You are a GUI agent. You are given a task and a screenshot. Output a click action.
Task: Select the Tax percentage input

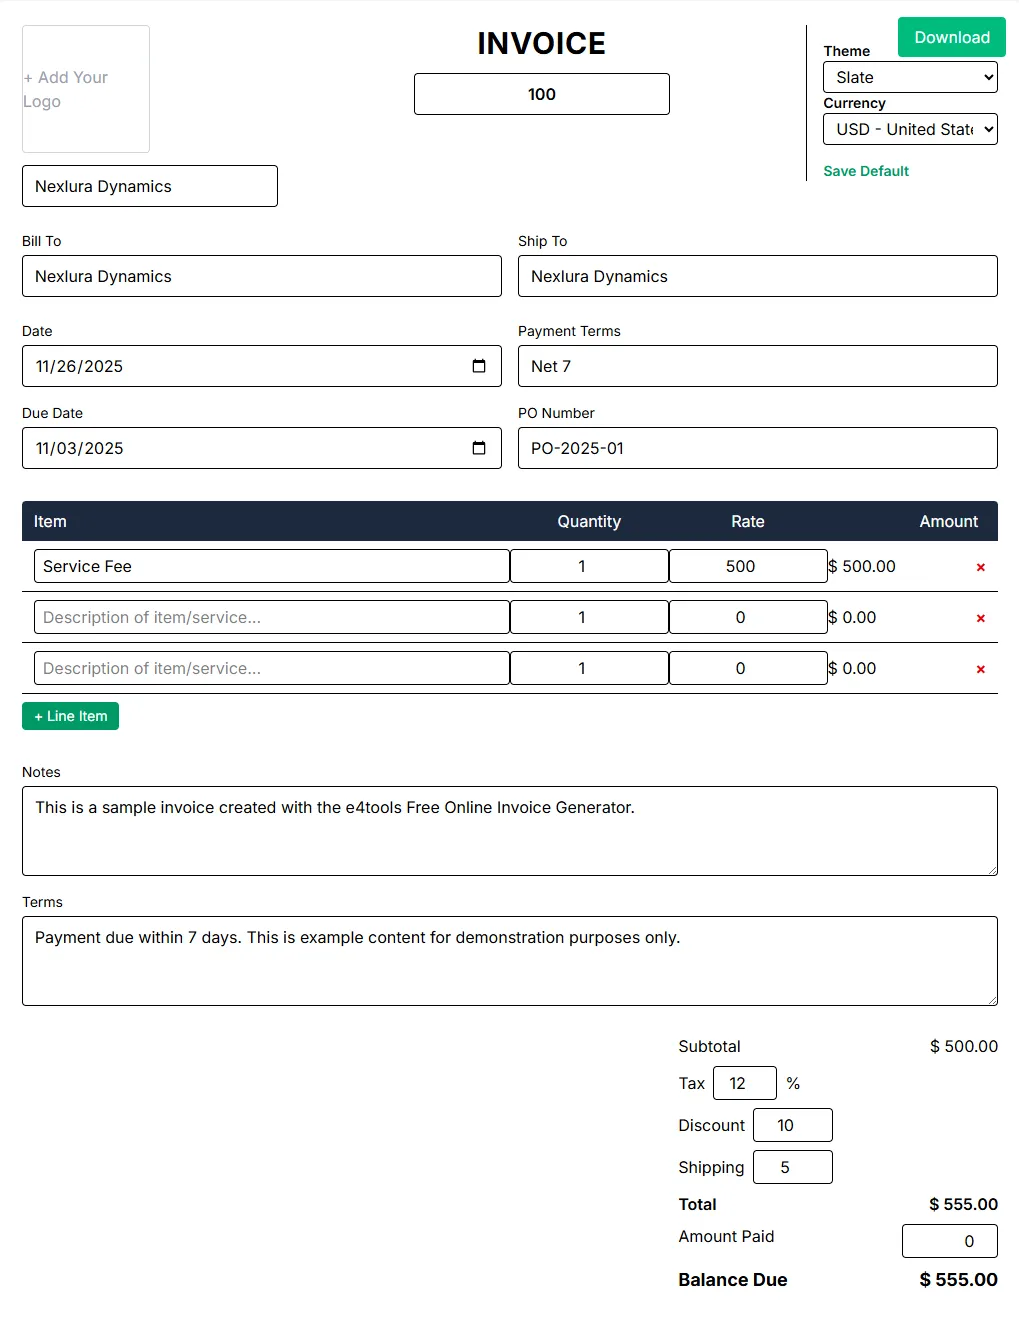(x=744, y=1083)
